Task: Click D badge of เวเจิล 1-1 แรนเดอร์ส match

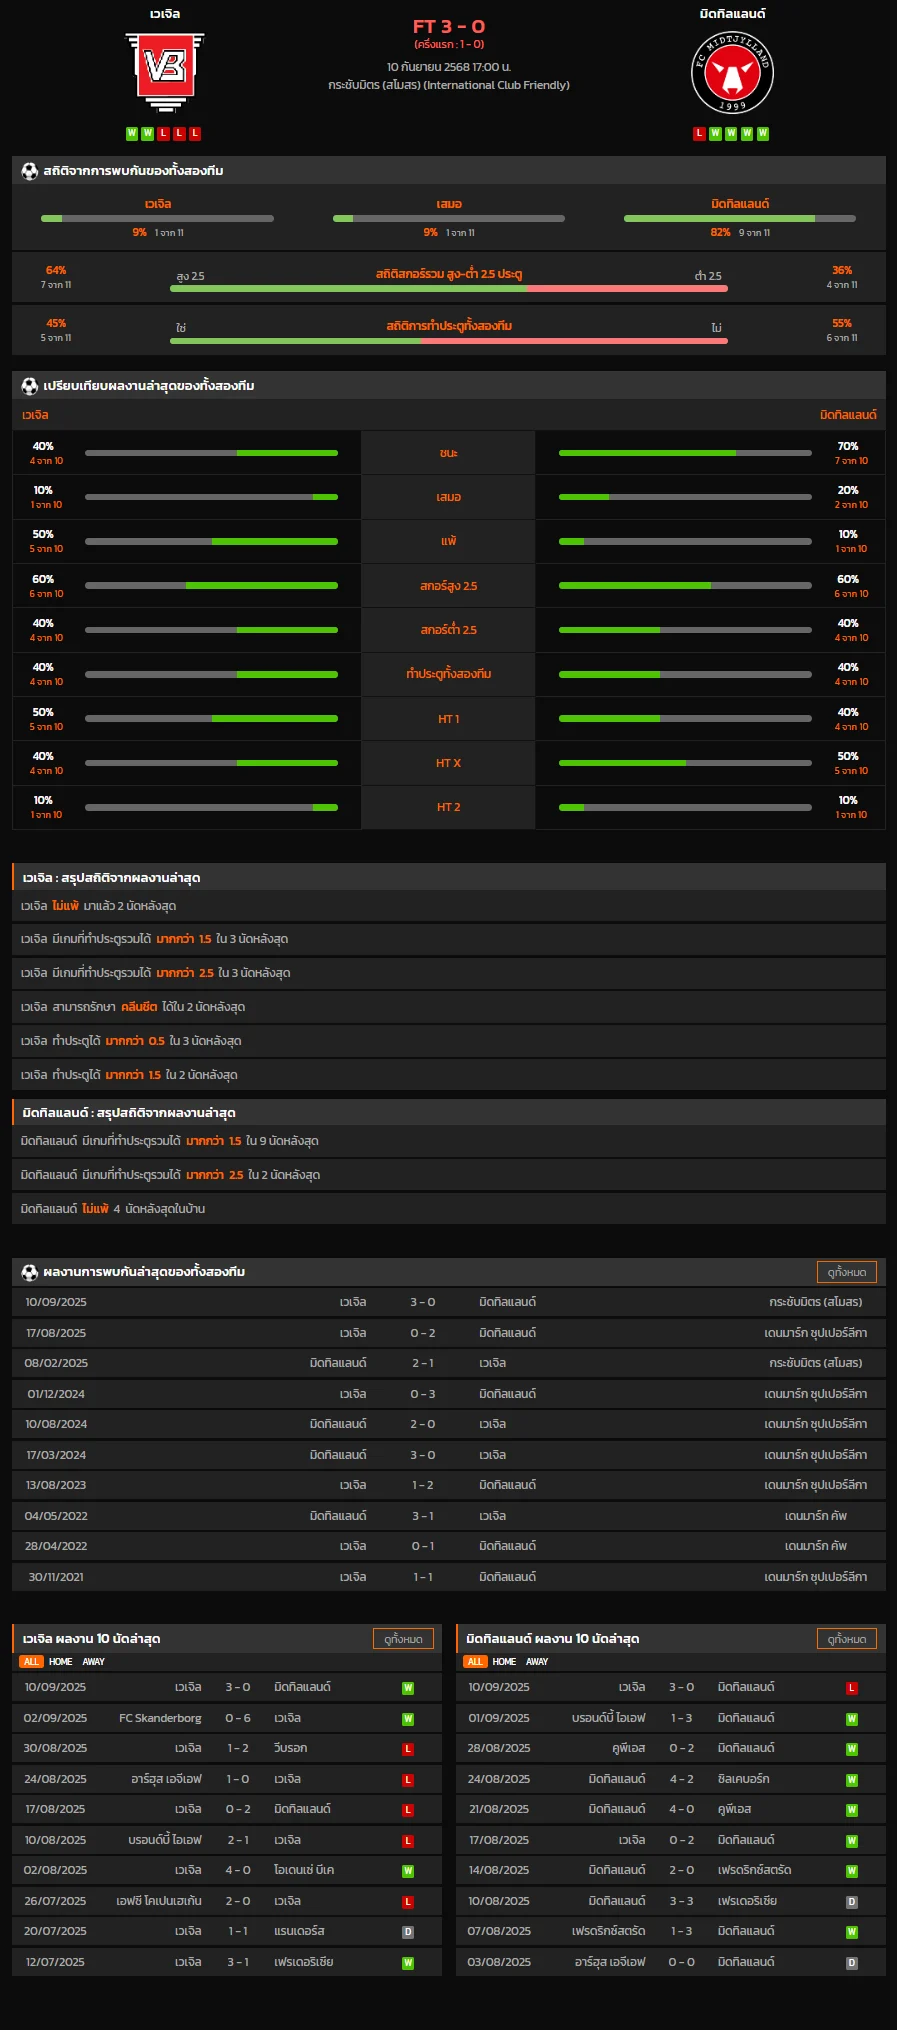Action: (x=408, y=1932)
